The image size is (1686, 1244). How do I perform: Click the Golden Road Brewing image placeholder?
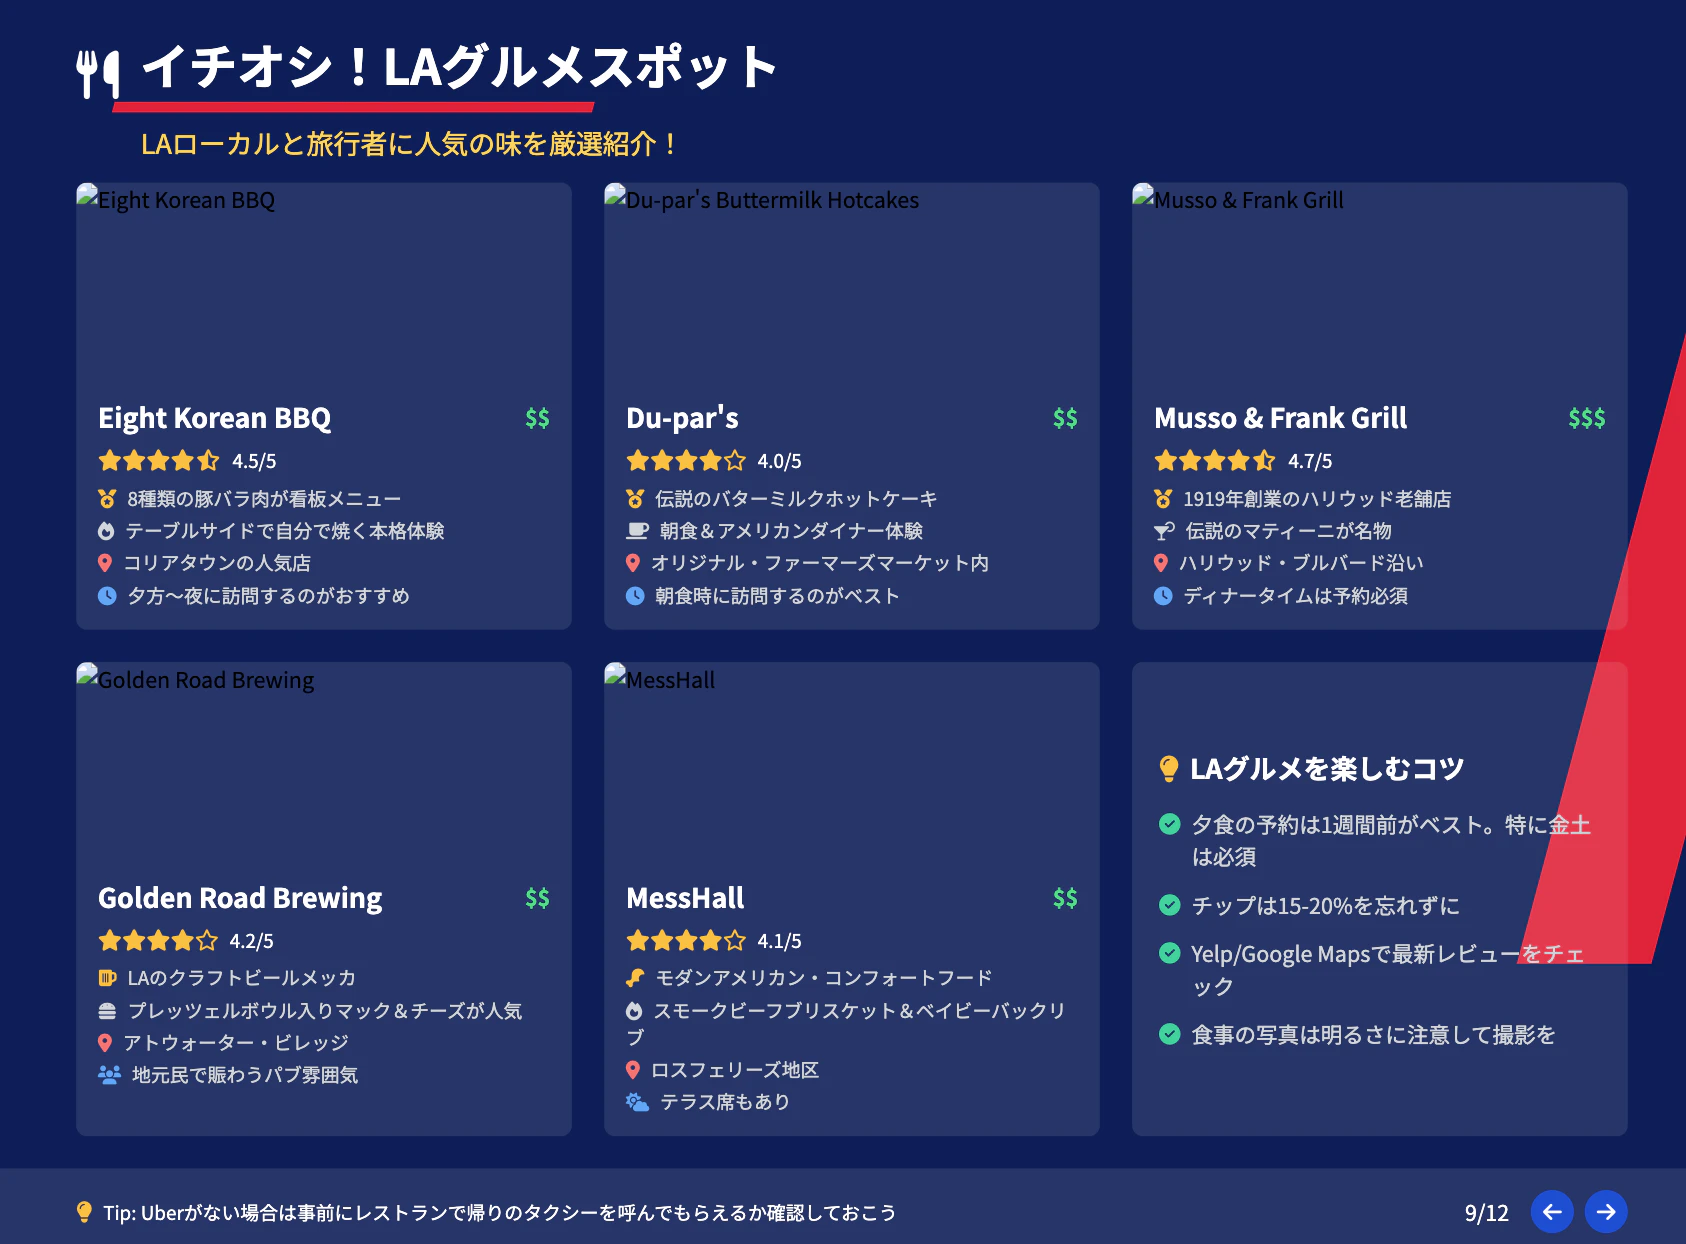tap(324, 764)
